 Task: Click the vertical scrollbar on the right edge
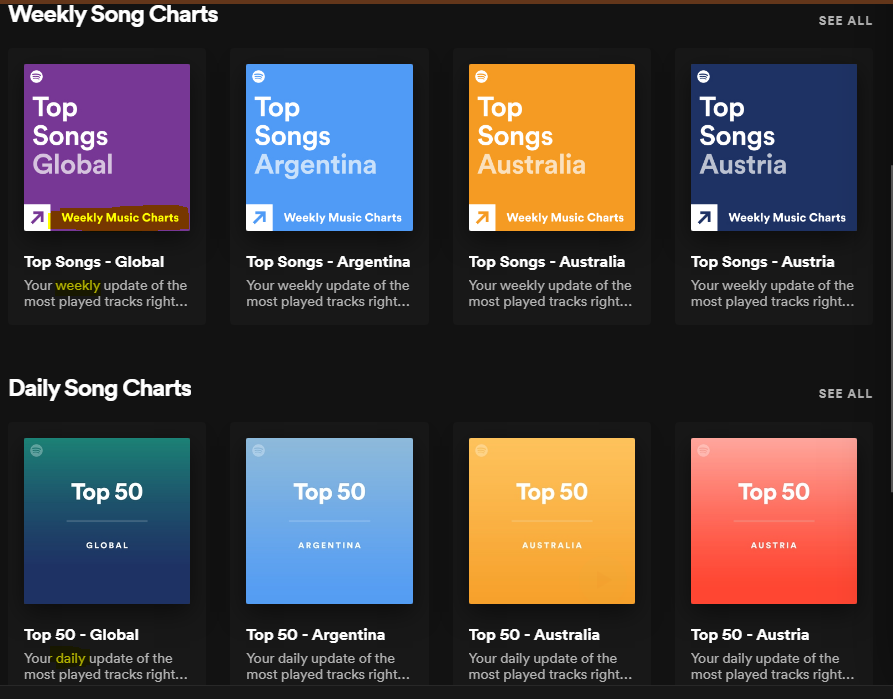[x=891, y=328]
